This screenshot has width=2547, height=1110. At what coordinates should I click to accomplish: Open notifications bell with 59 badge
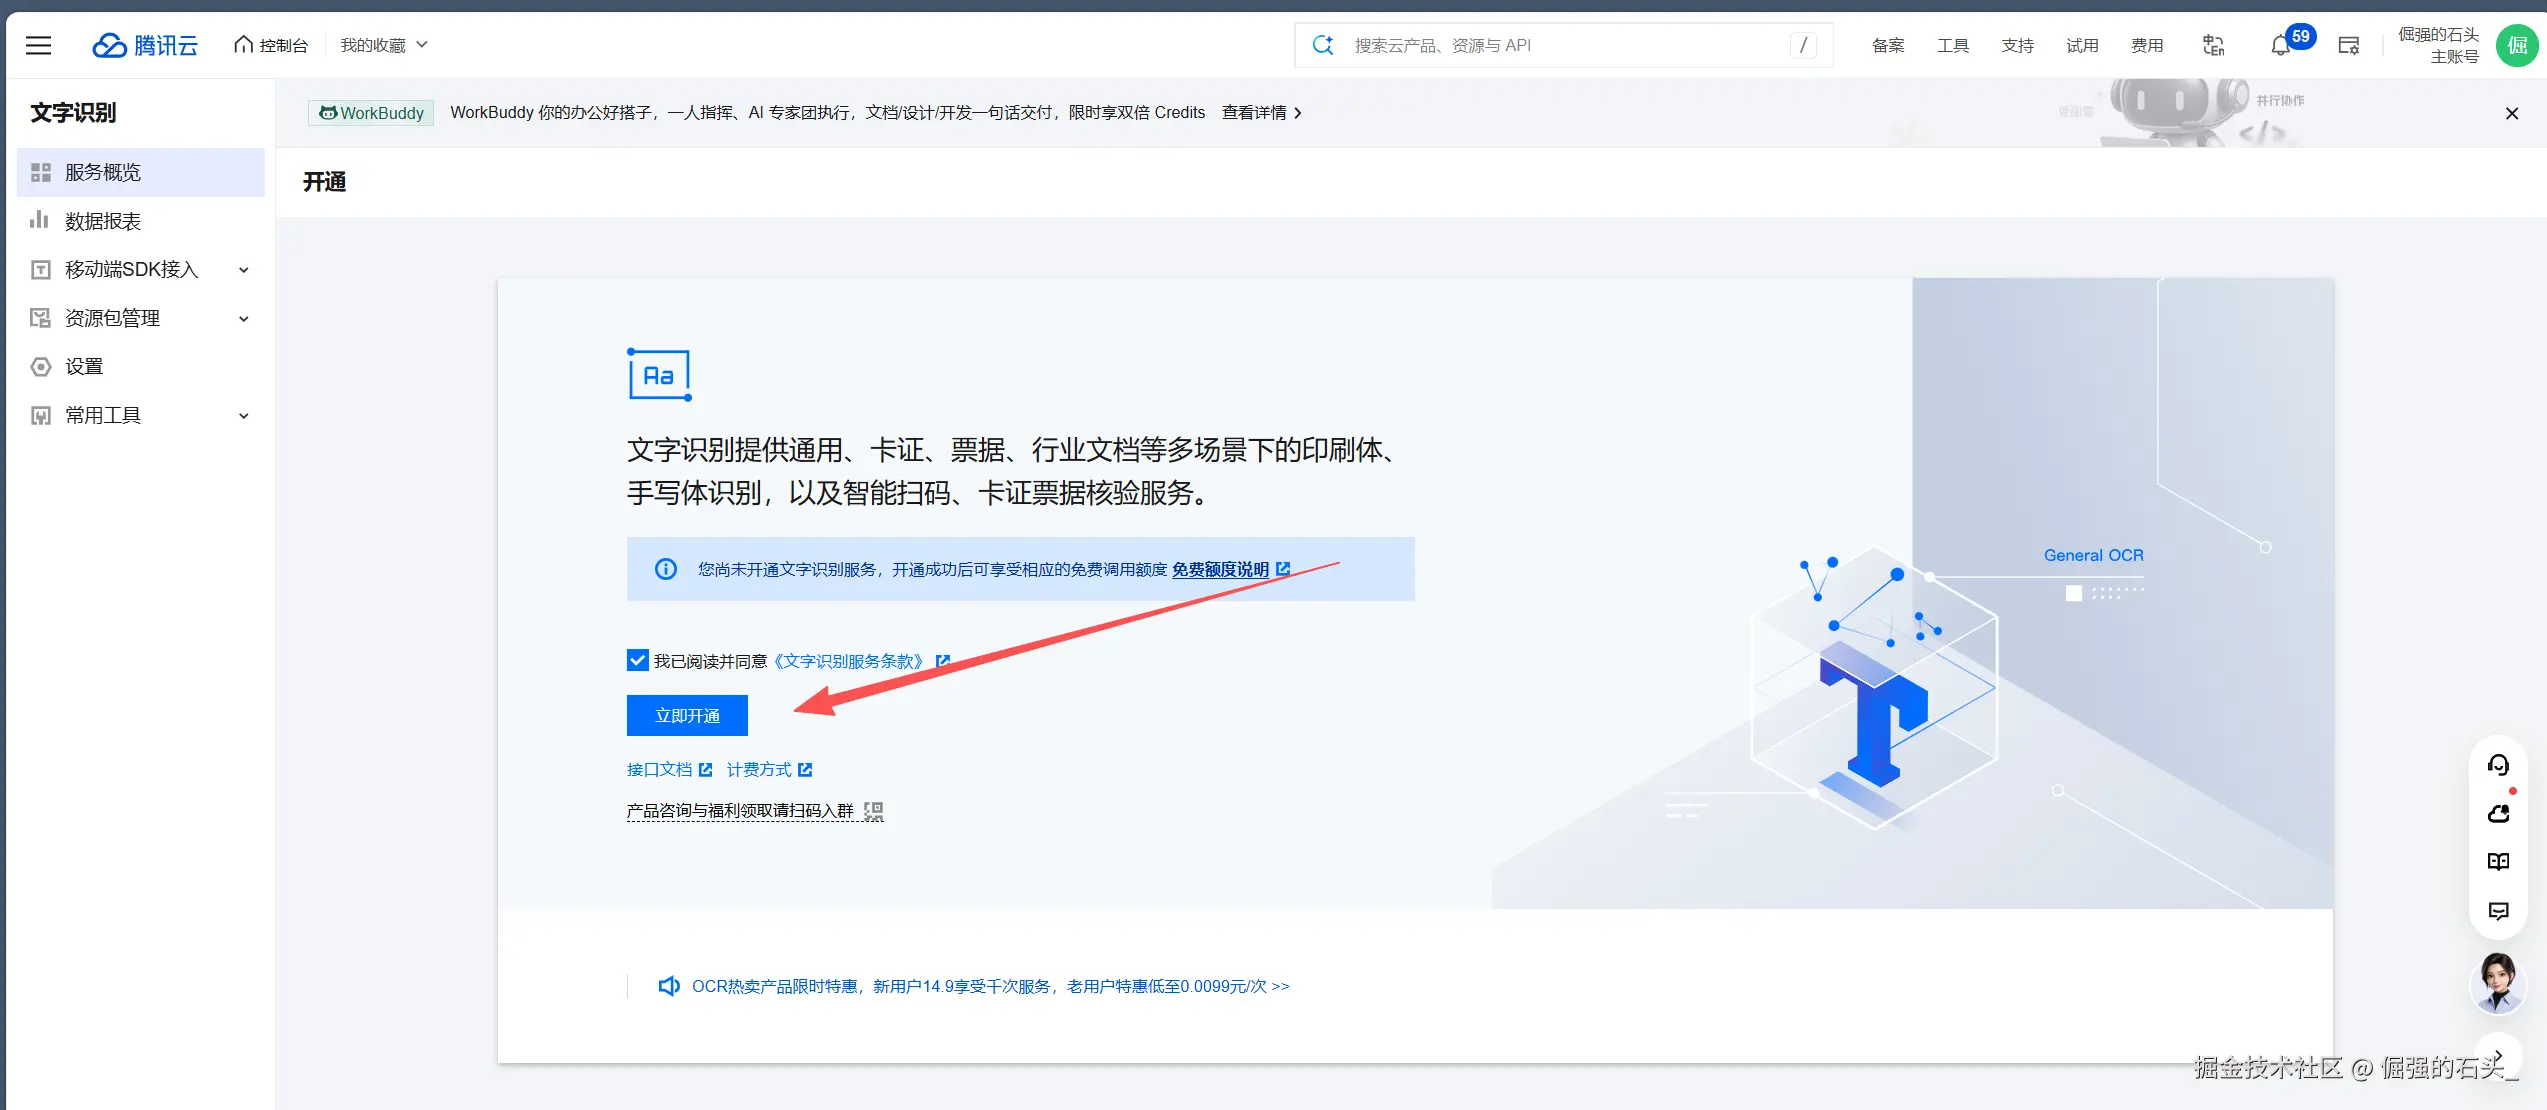coord(2281,45)
